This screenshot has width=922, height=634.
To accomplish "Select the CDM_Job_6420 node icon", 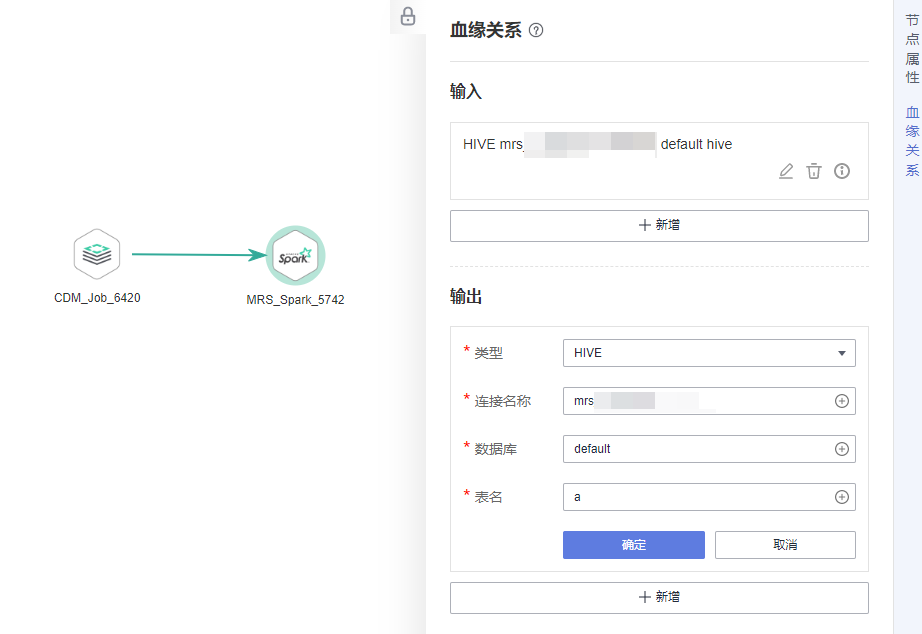I will pos(97,254).
